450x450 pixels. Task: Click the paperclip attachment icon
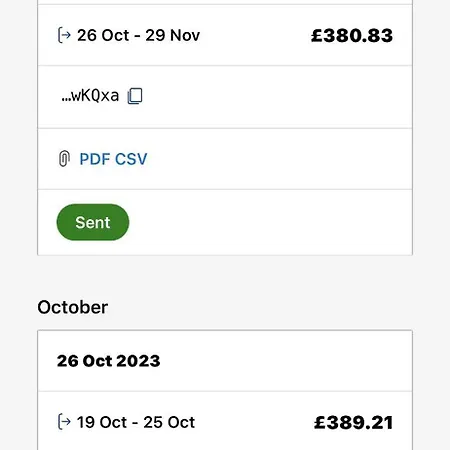tap(64, 159)
